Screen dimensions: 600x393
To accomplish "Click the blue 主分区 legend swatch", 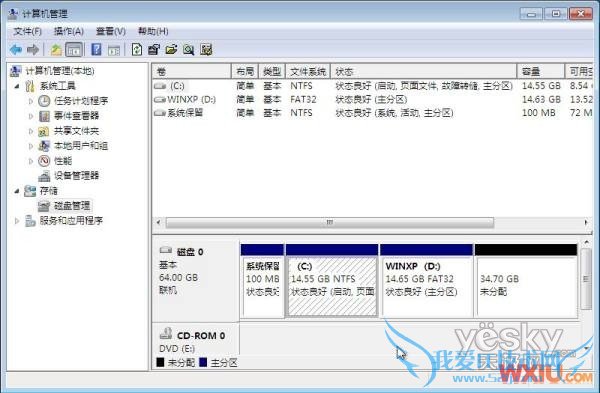I will click(203, 362).
